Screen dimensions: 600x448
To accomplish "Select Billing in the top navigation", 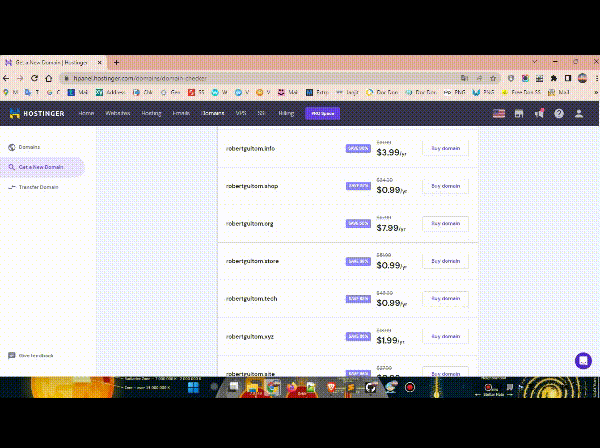I will pos(286,114).
